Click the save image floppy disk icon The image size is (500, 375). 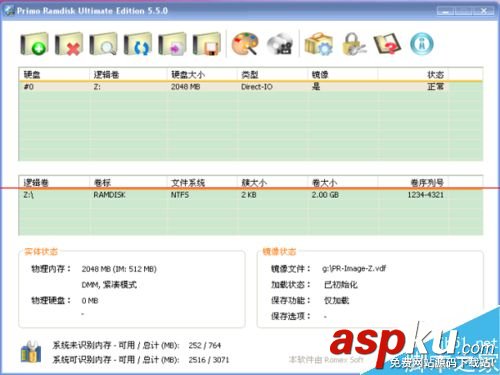coord(207,44)
